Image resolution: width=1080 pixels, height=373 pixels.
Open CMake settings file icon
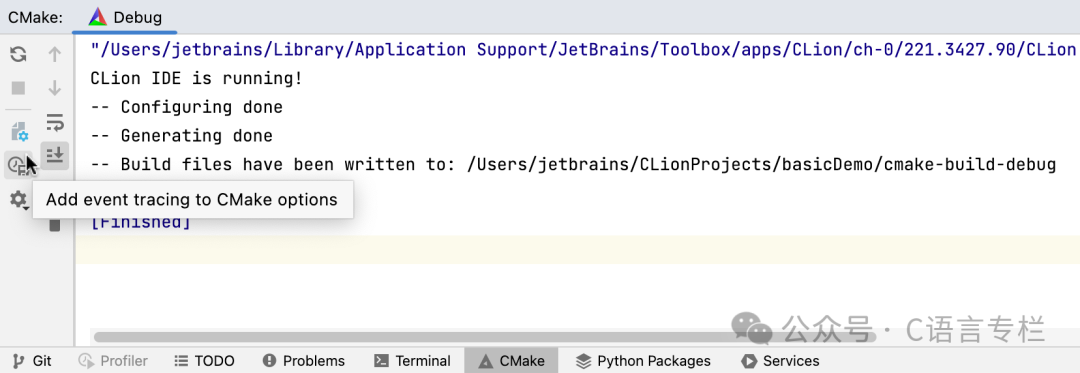pos(19,131)
